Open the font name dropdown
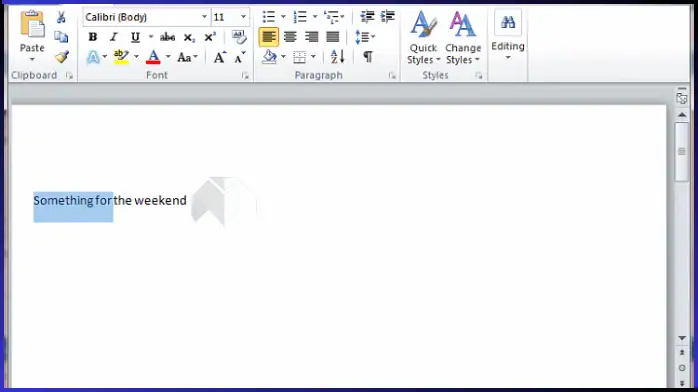The height and width of the screenshot is (392, 698). (204, 17)
